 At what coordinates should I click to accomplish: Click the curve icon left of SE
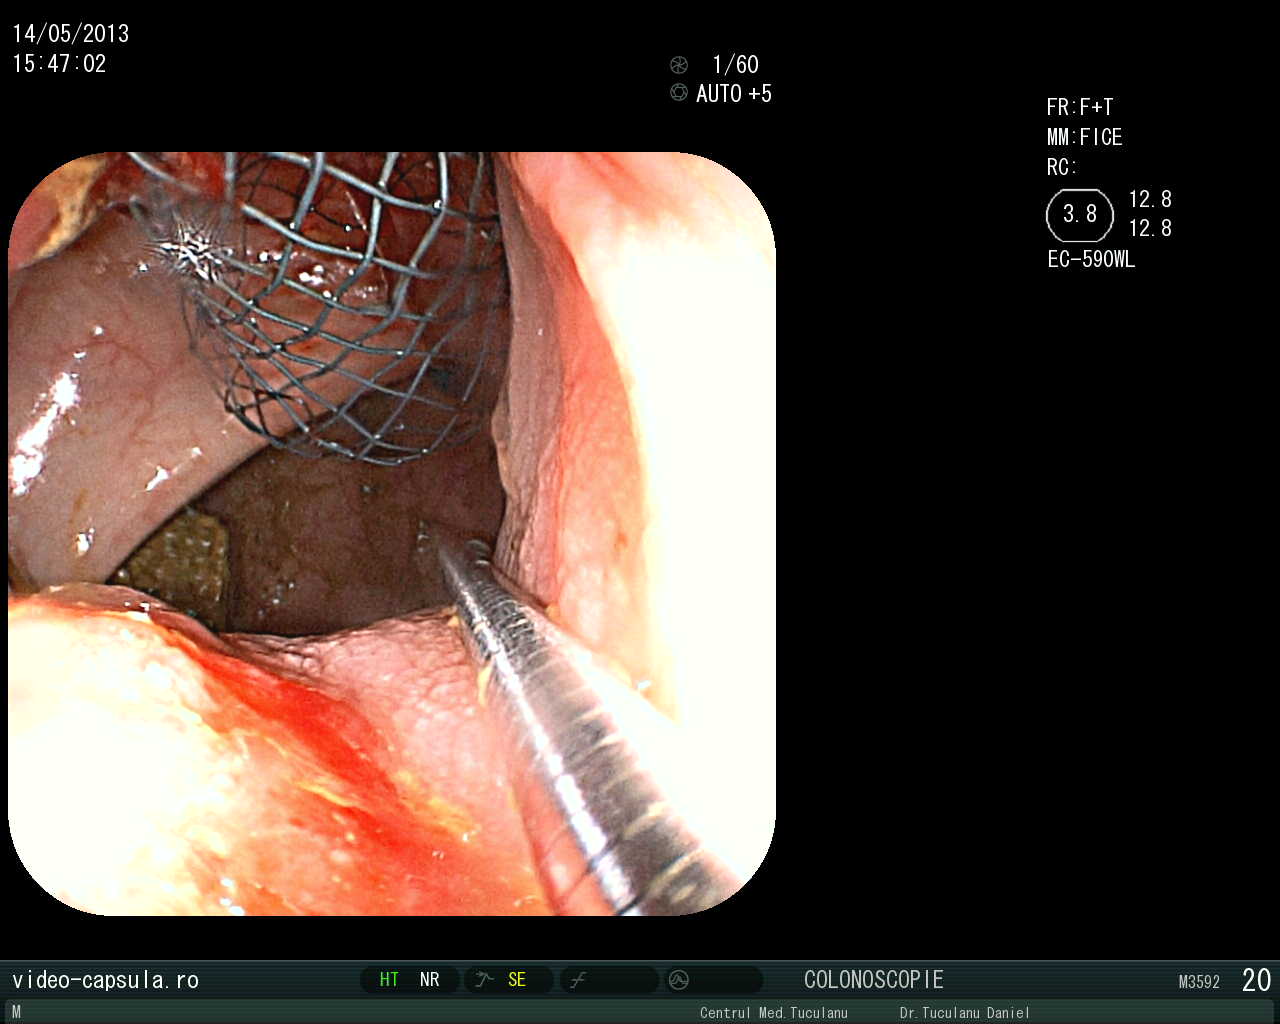click(485, 980)
